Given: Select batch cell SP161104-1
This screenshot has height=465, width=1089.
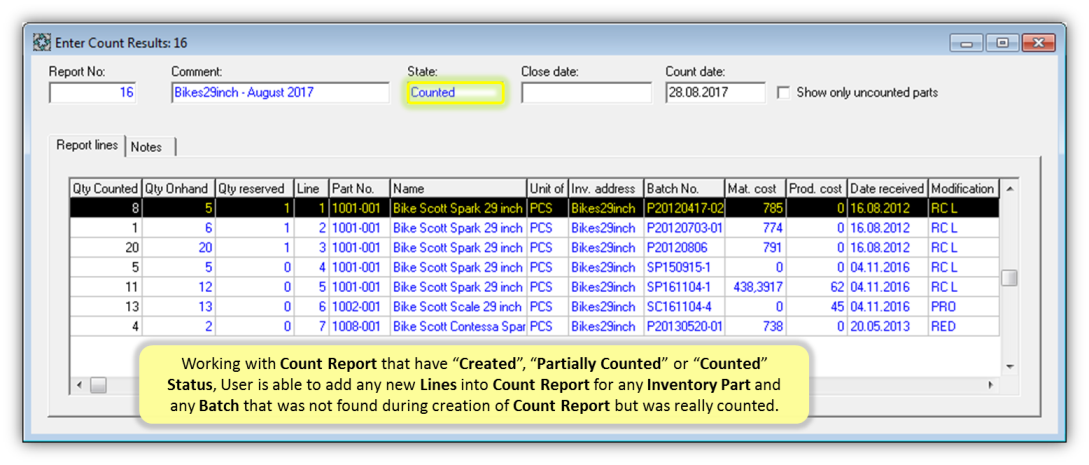Looking at the screenshot, I should point(684,287).
